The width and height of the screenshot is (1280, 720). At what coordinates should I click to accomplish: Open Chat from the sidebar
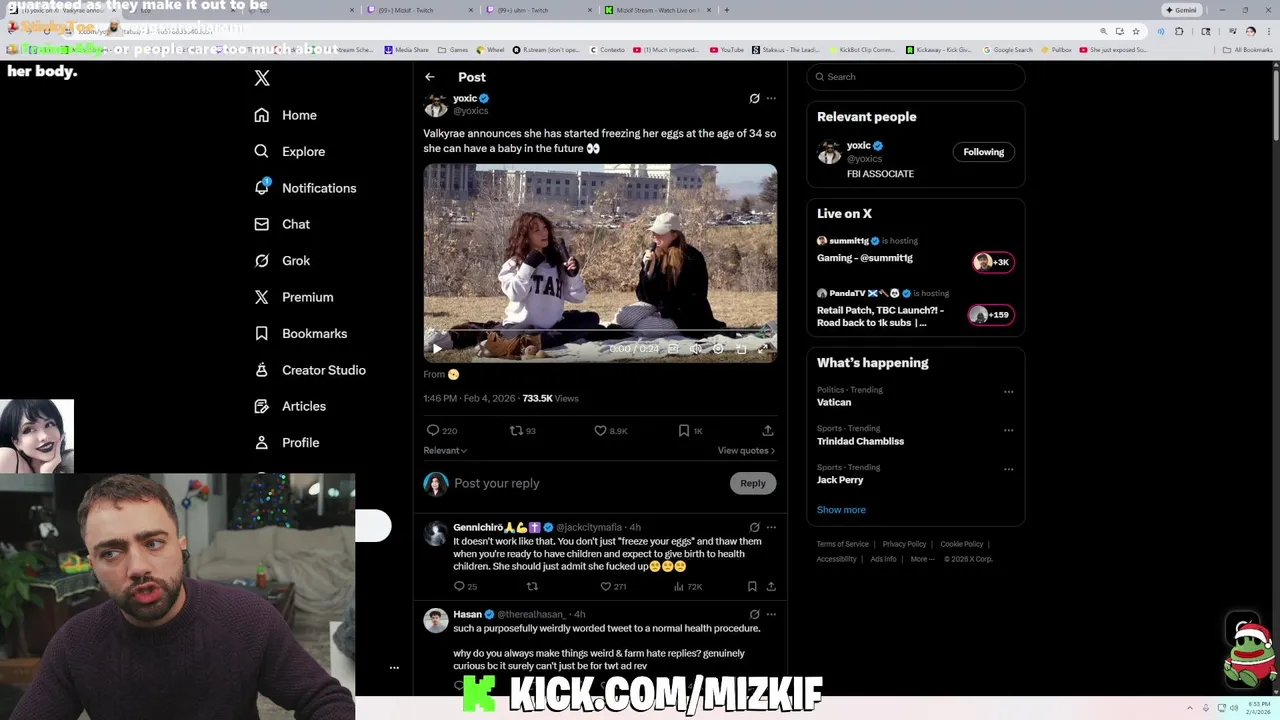(x=282, y=224)
